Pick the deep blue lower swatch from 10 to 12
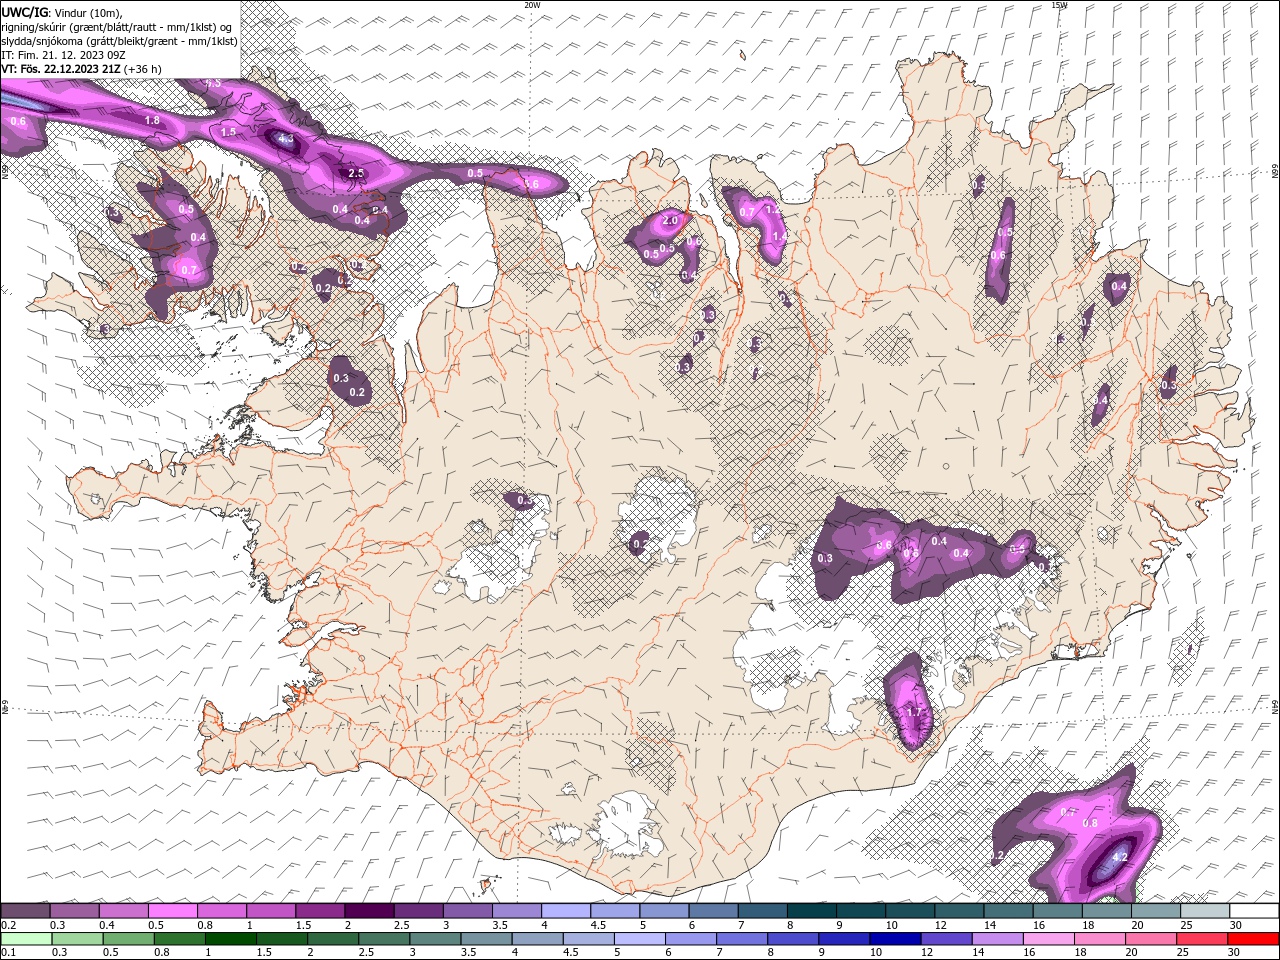This screenshot has height=960, width=1280. click(894, 939)
